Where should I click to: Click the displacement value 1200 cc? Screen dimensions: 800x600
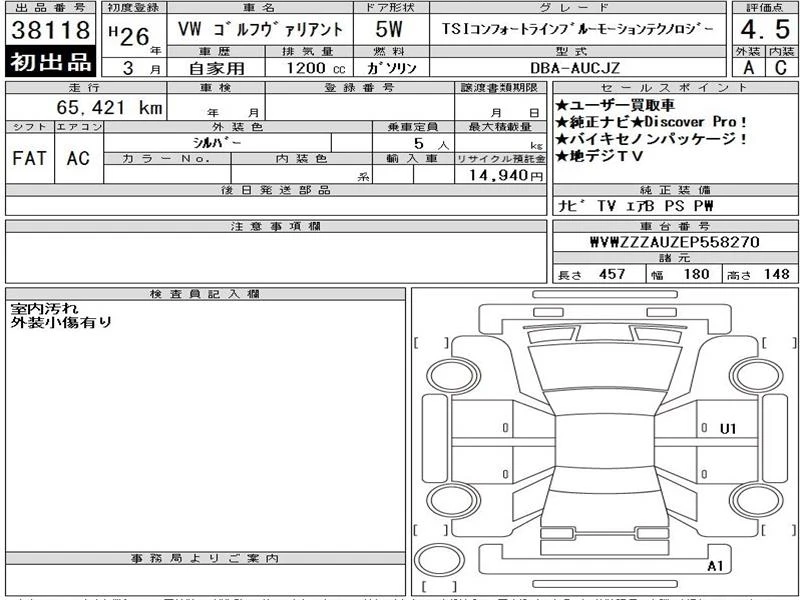pyautogui.click(x=316, y=68)
